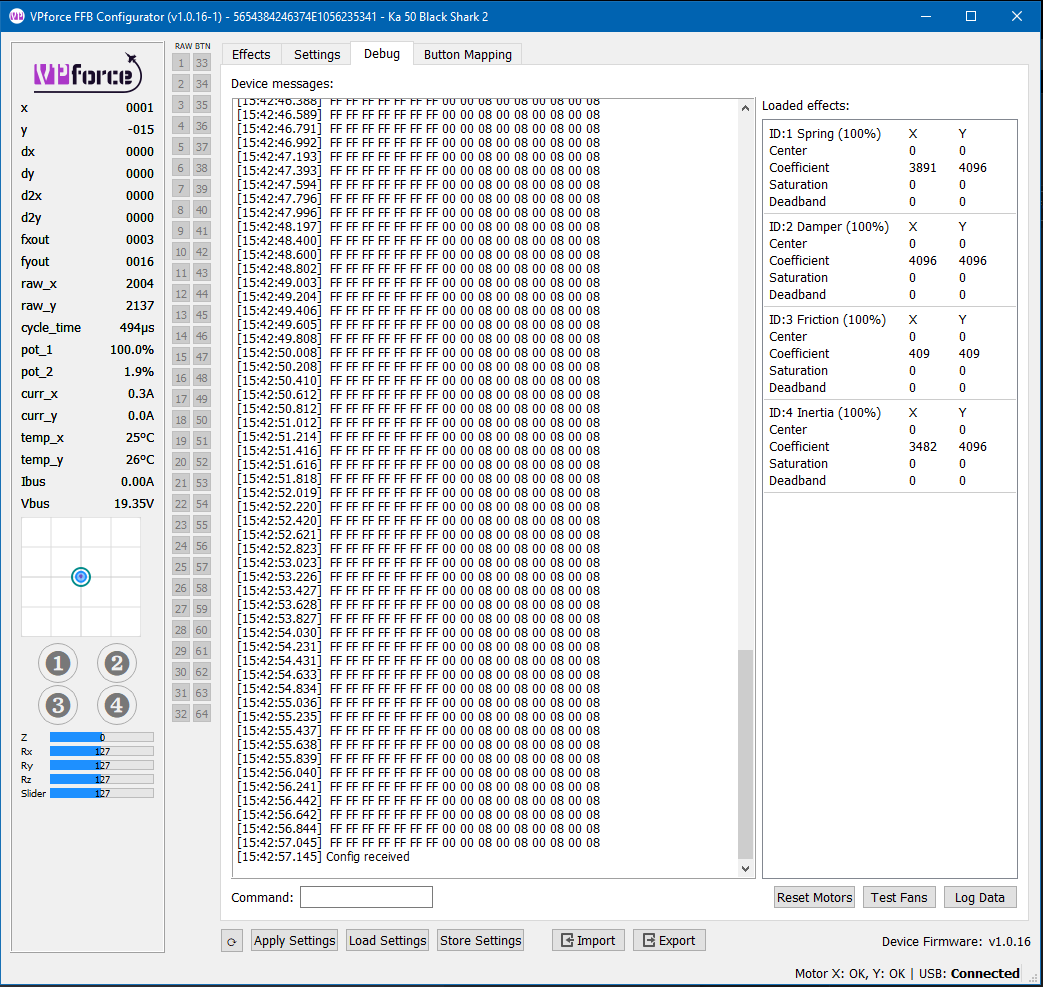Click the Vbus value 19.35V
Viewport: 1043px width, 987px height.
click(x=134, y=503)
